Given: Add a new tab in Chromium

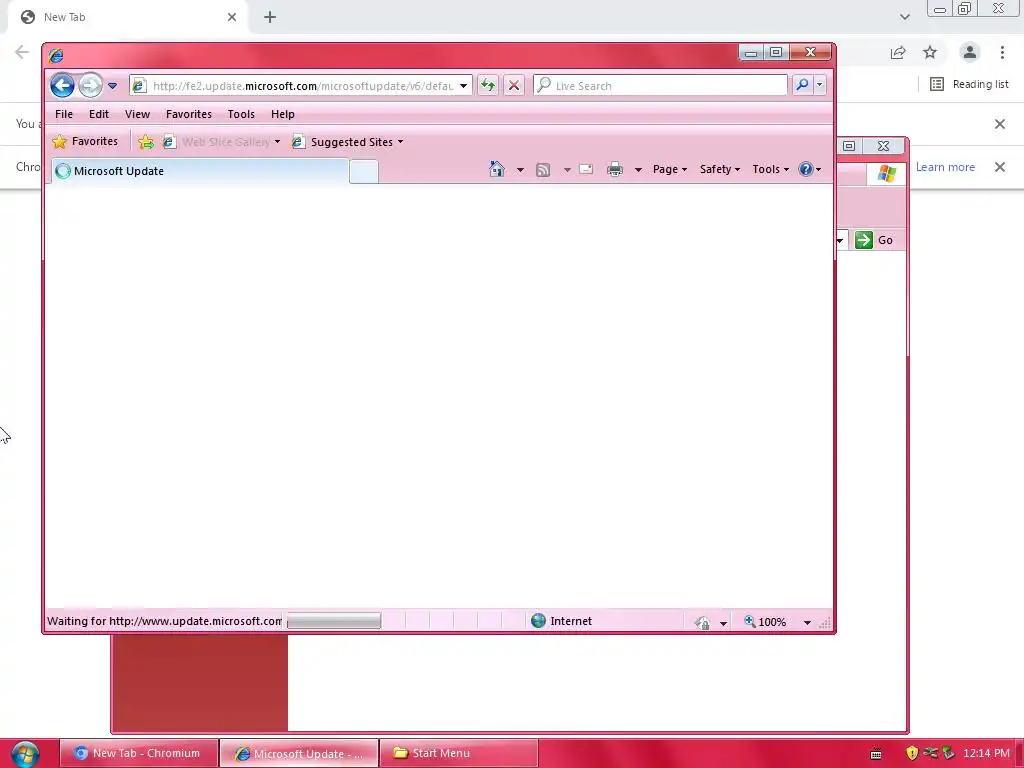Looking at the screenshot, I should 270,17.
